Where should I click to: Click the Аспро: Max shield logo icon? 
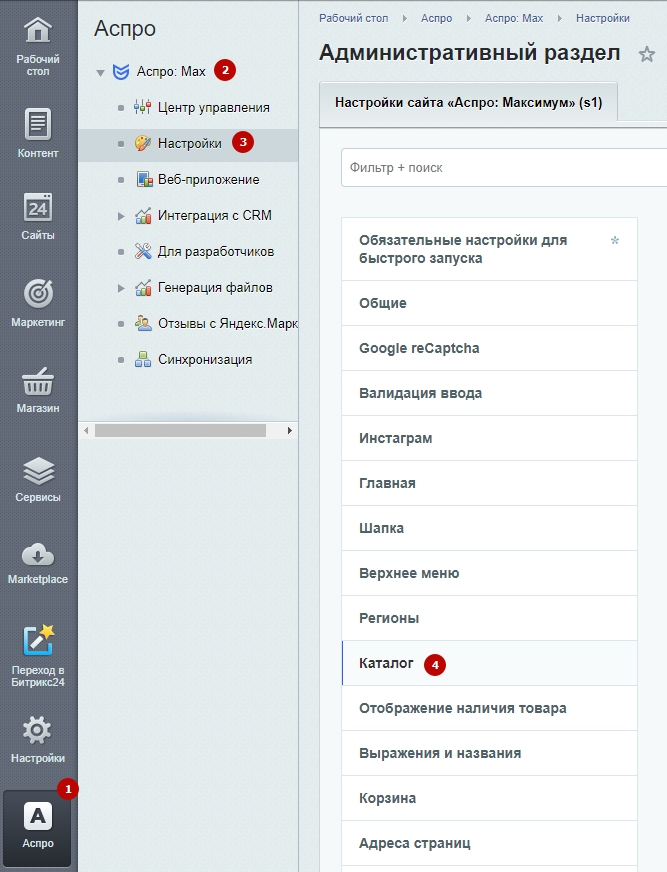tap(121, 72)
